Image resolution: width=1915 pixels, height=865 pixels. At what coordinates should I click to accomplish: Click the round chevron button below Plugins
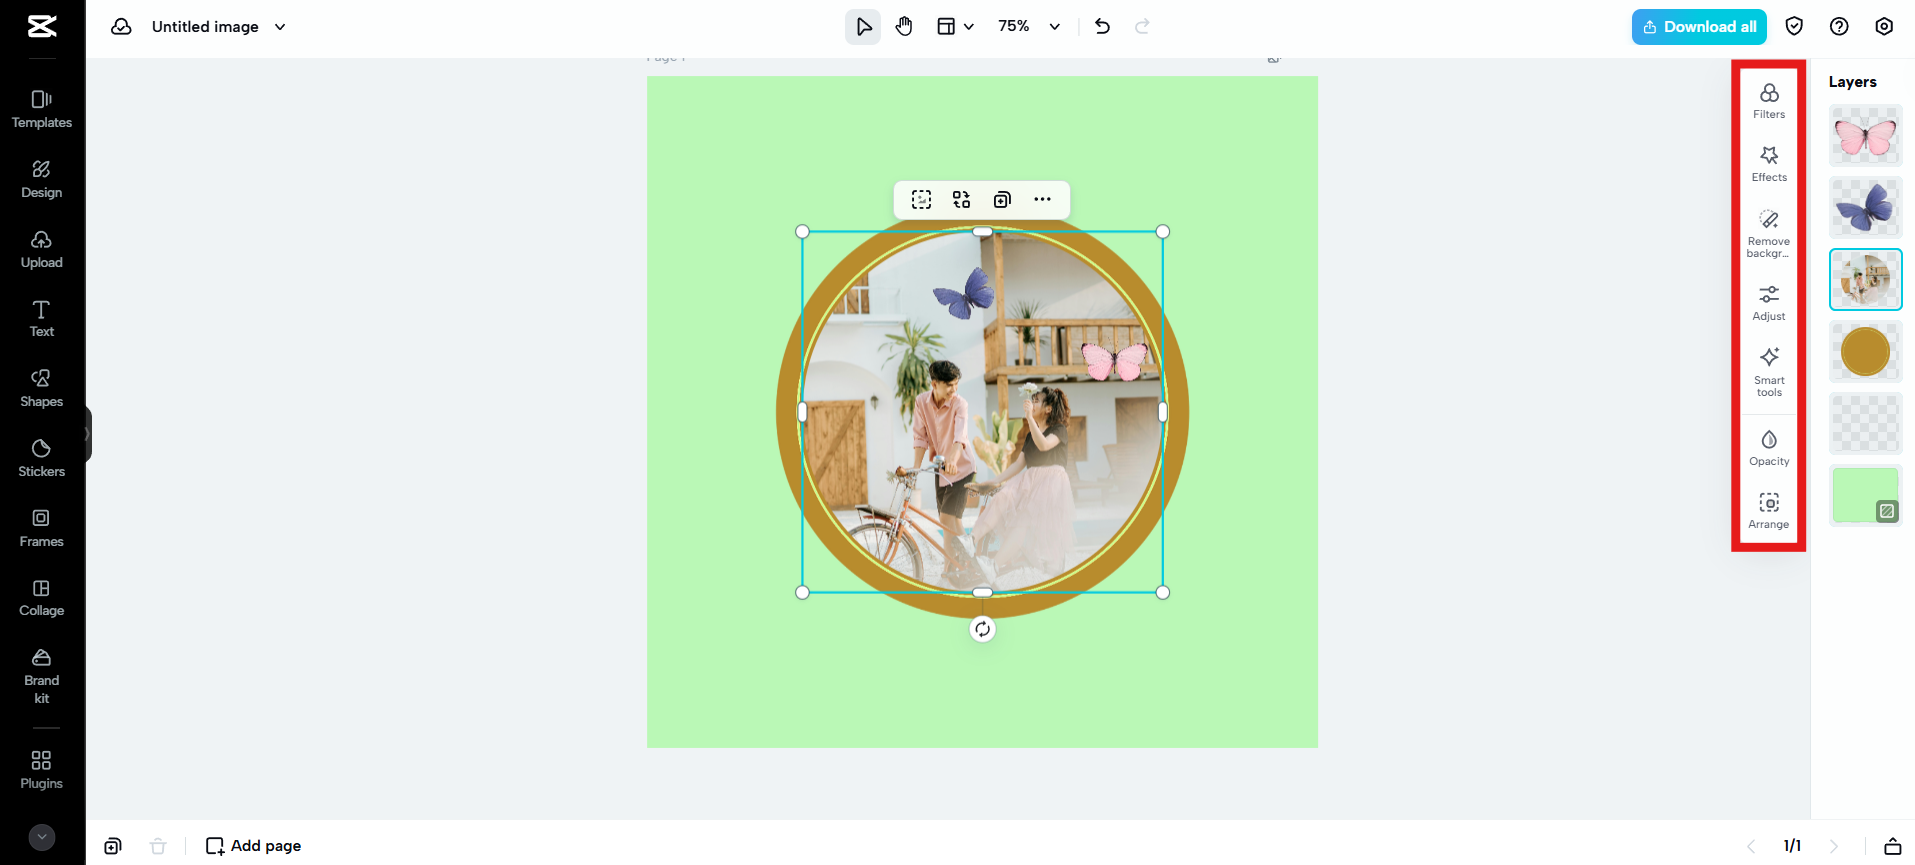[x=42, y=837]
